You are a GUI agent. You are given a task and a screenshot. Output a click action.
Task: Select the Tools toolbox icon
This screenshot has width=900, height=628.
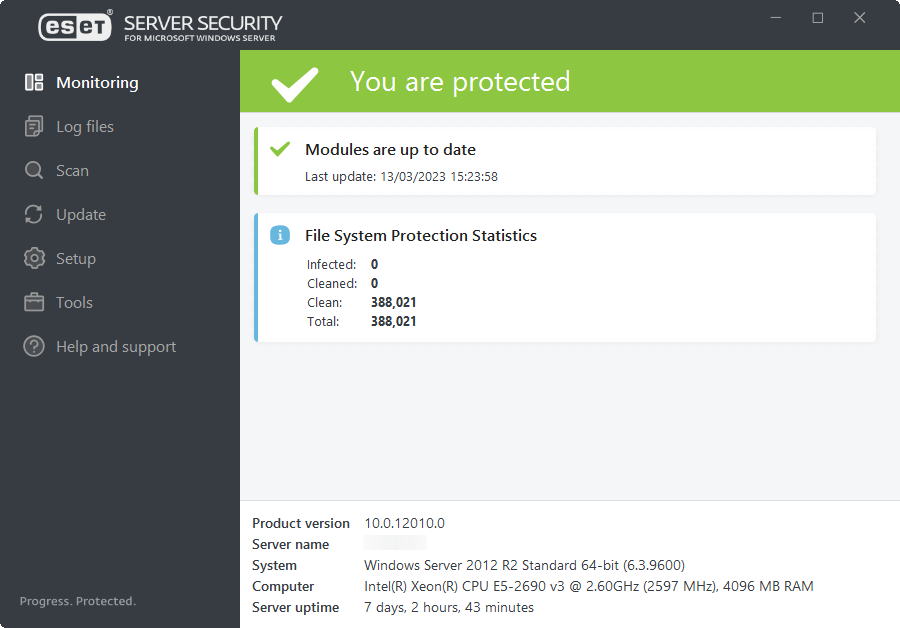(x=33, y=302)
